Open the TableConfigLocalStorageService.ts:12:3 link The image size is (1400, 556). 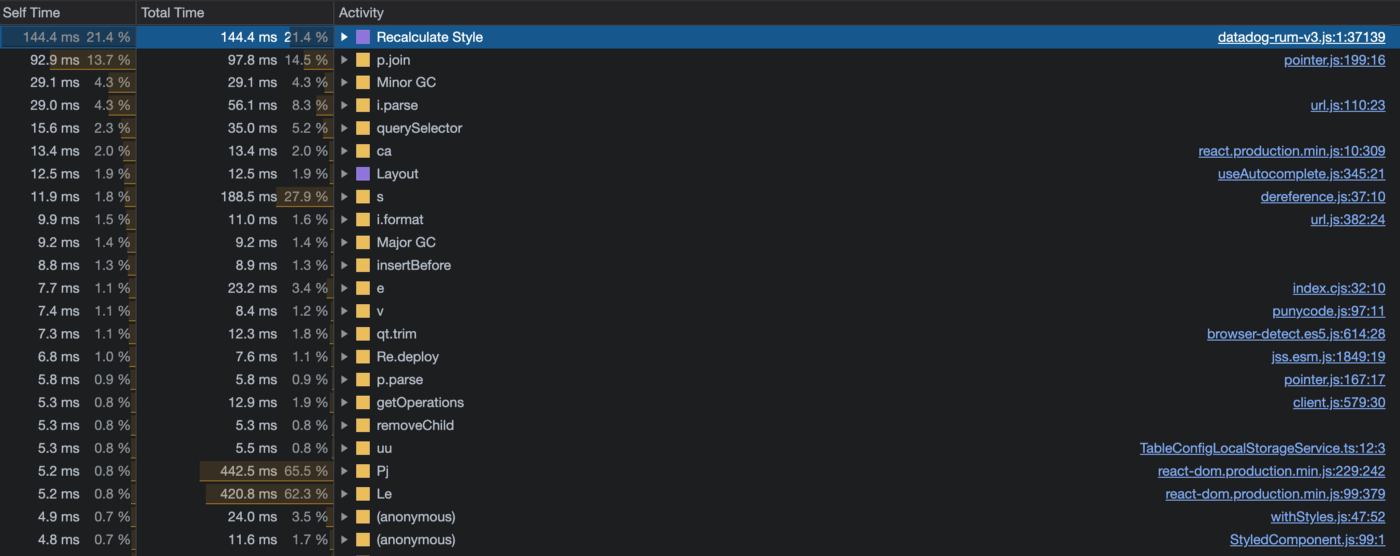[x=1263, y=448]
